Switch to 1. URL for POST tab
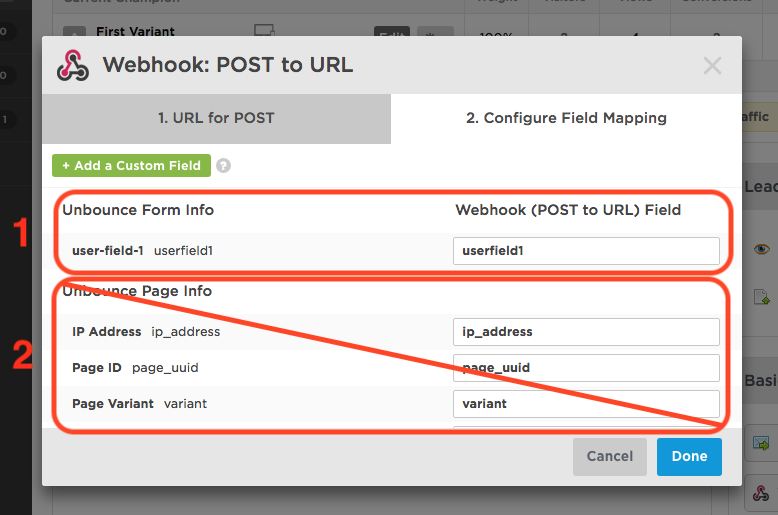Viewport: 778px width, 515px height. 216,118
